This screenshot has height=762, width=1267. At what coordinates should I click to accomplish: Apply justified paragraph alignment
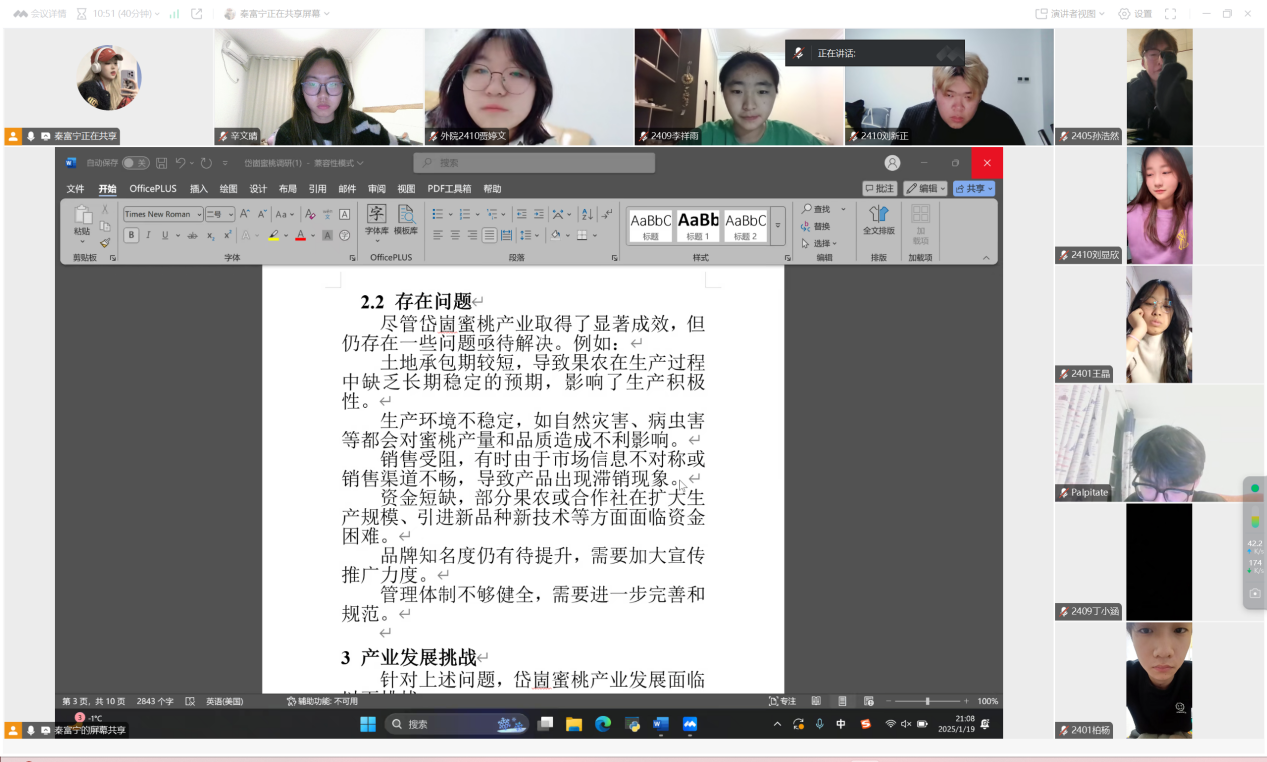(489, 236)
